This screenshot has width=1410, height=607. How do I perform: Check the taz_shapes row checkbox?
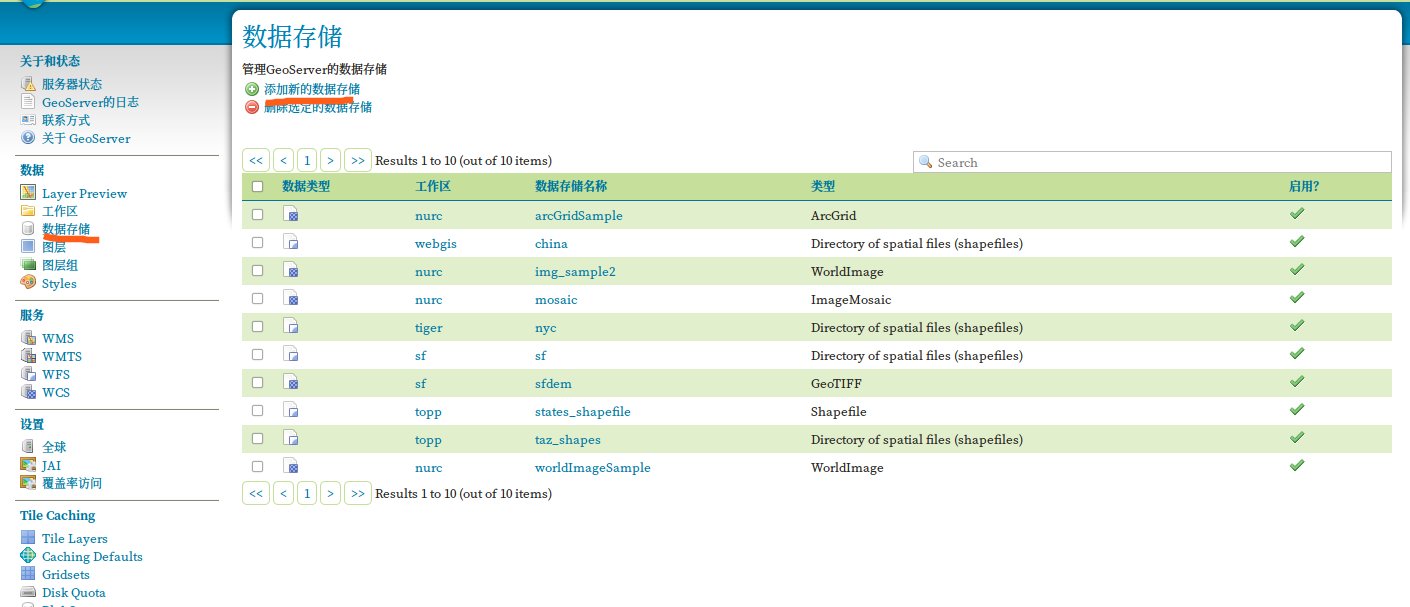(x=258, y=438)
